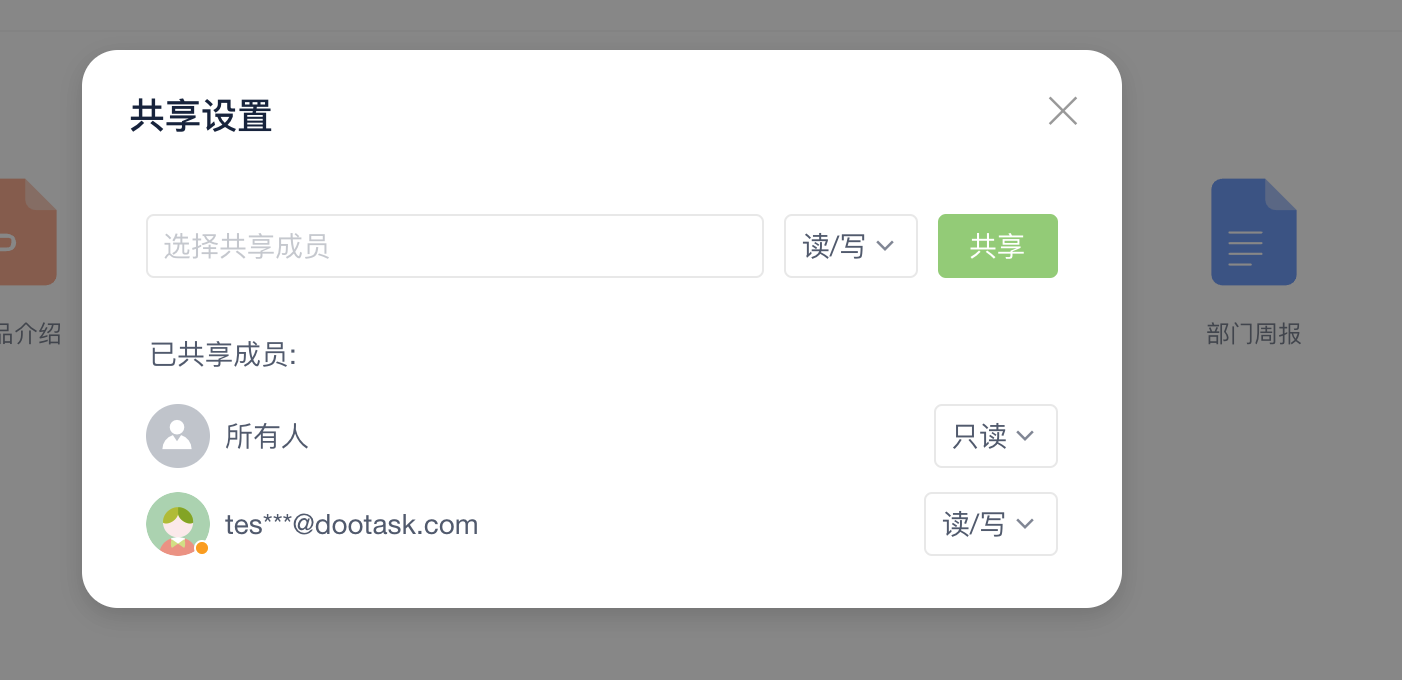Click the 所有人 member name
The image size is (1402, 680).
coord(267,436)
